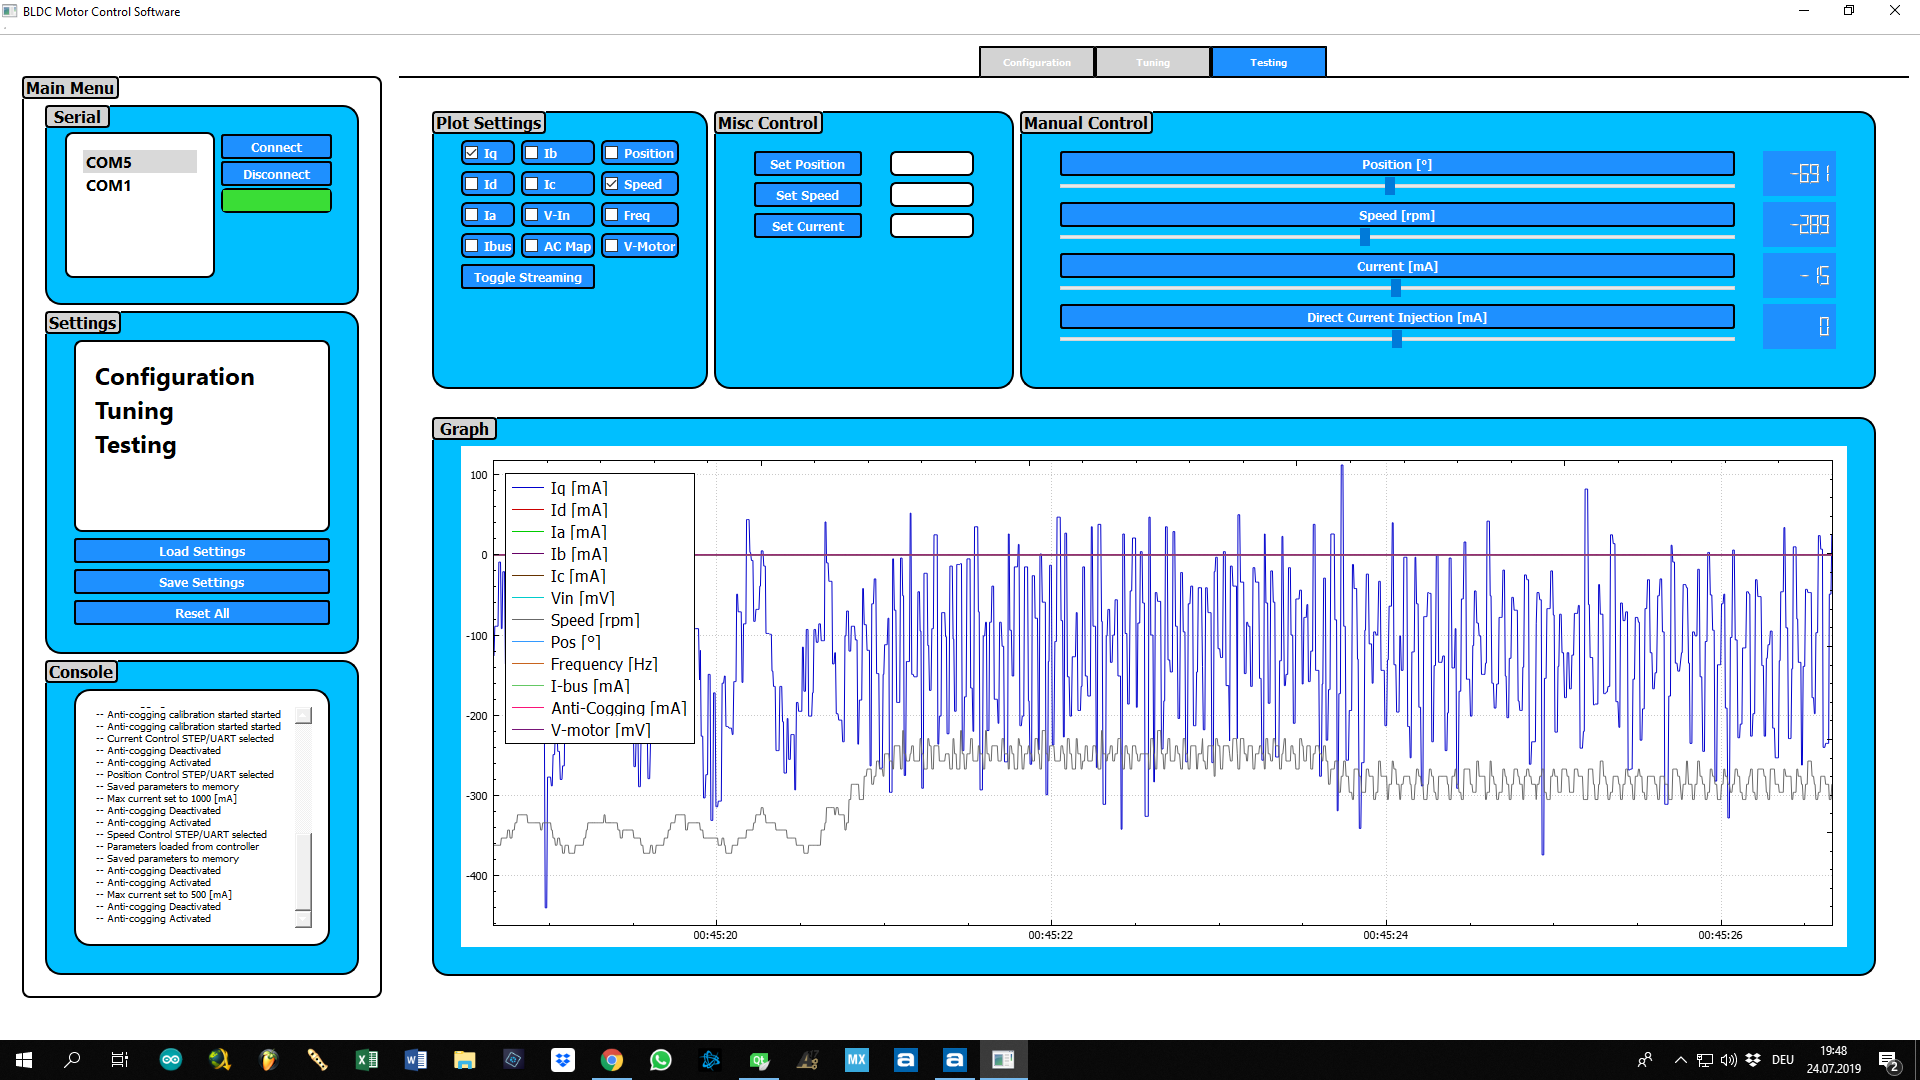Image resolution: width=1920 pixels, height=1080 pixels.
Task: Open Arduino IDE from the taskbar
Action: click(170, 1060)
